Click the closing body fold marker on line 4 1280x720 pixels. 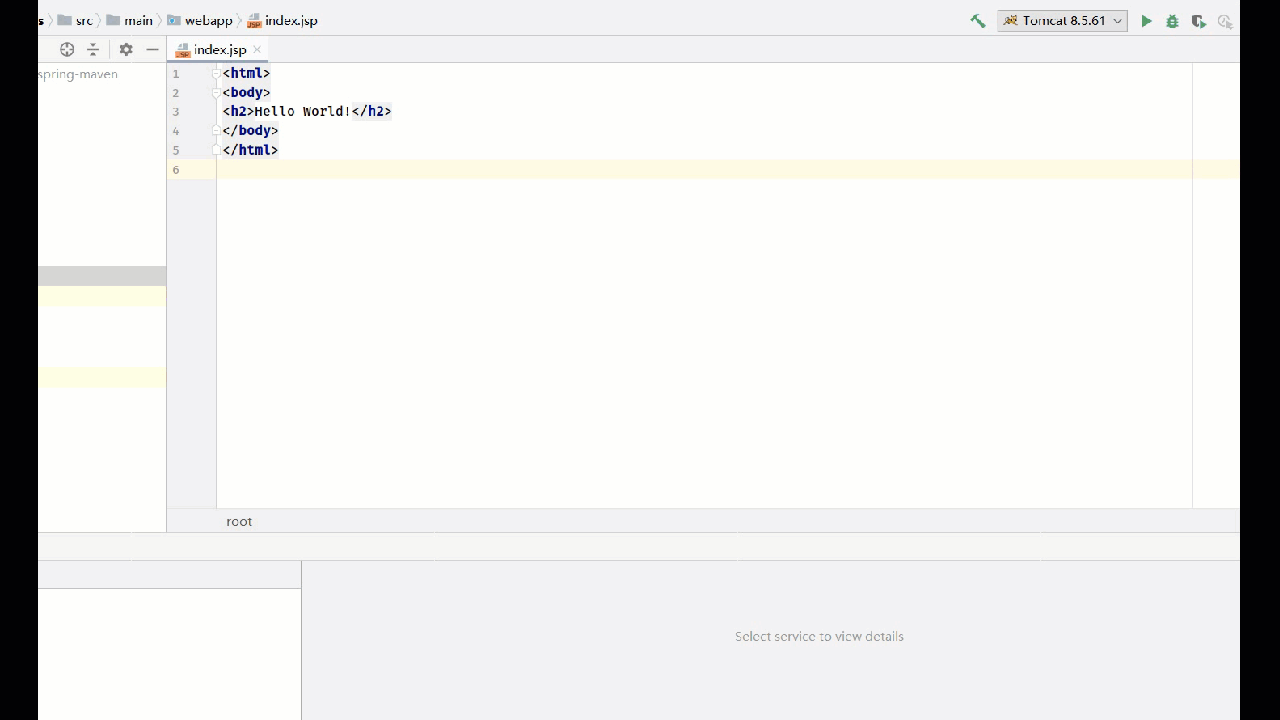point(215,130)
